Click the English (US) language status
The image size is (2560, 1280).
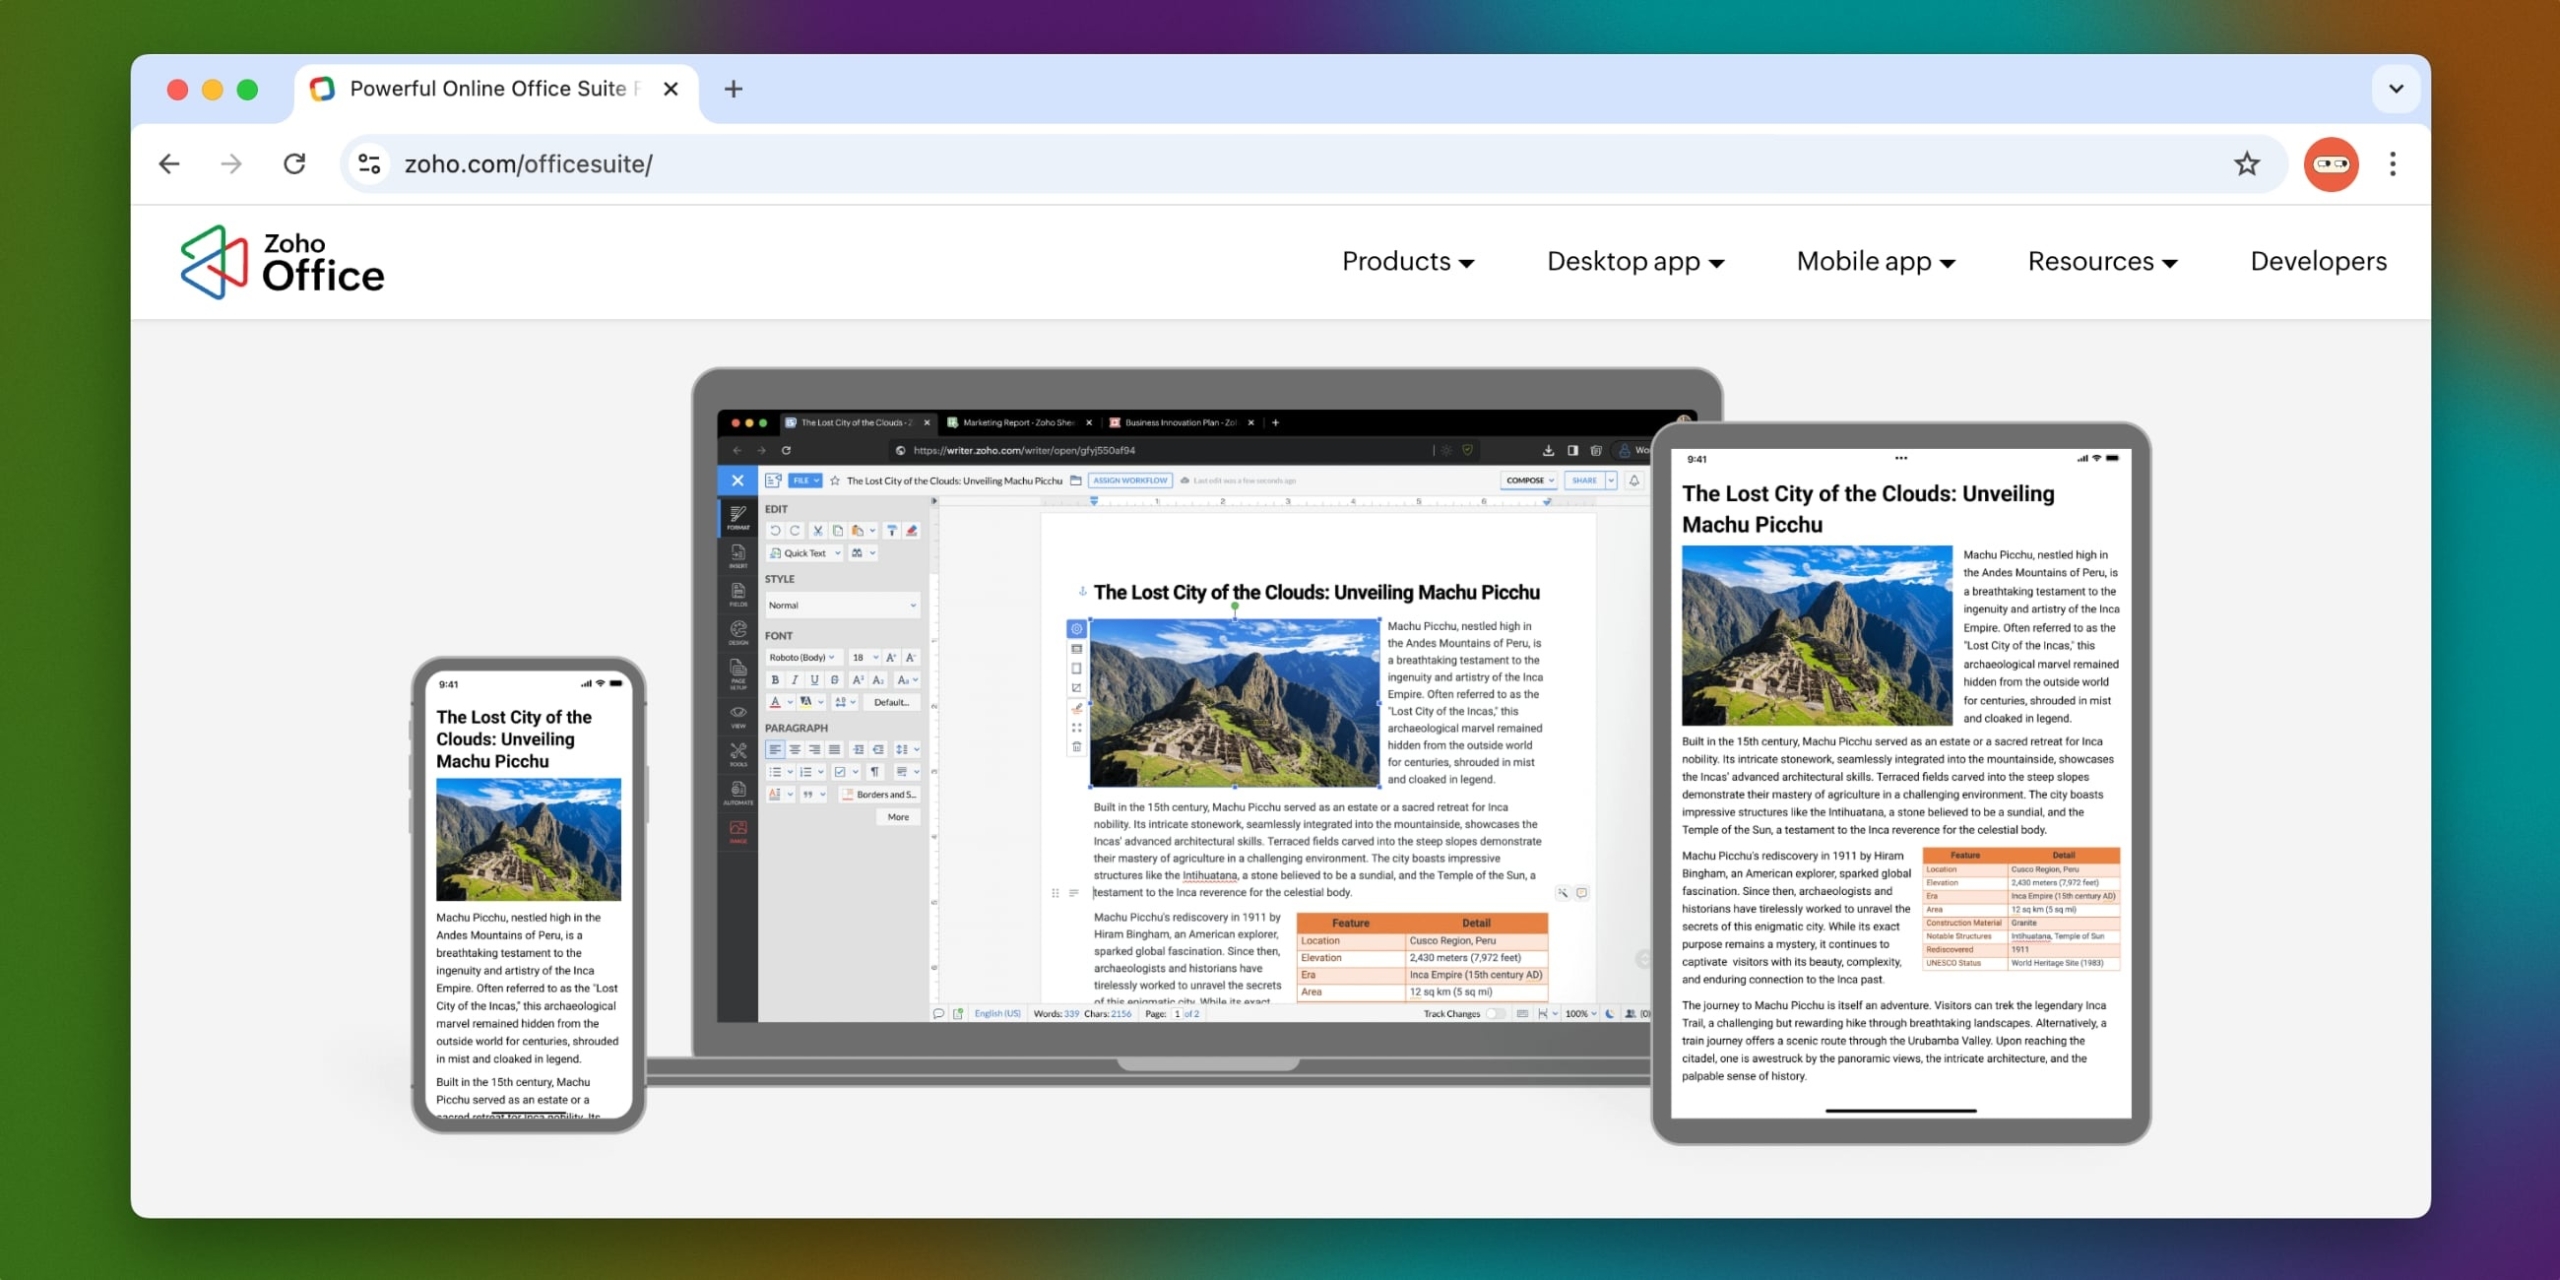[997, 1014]
